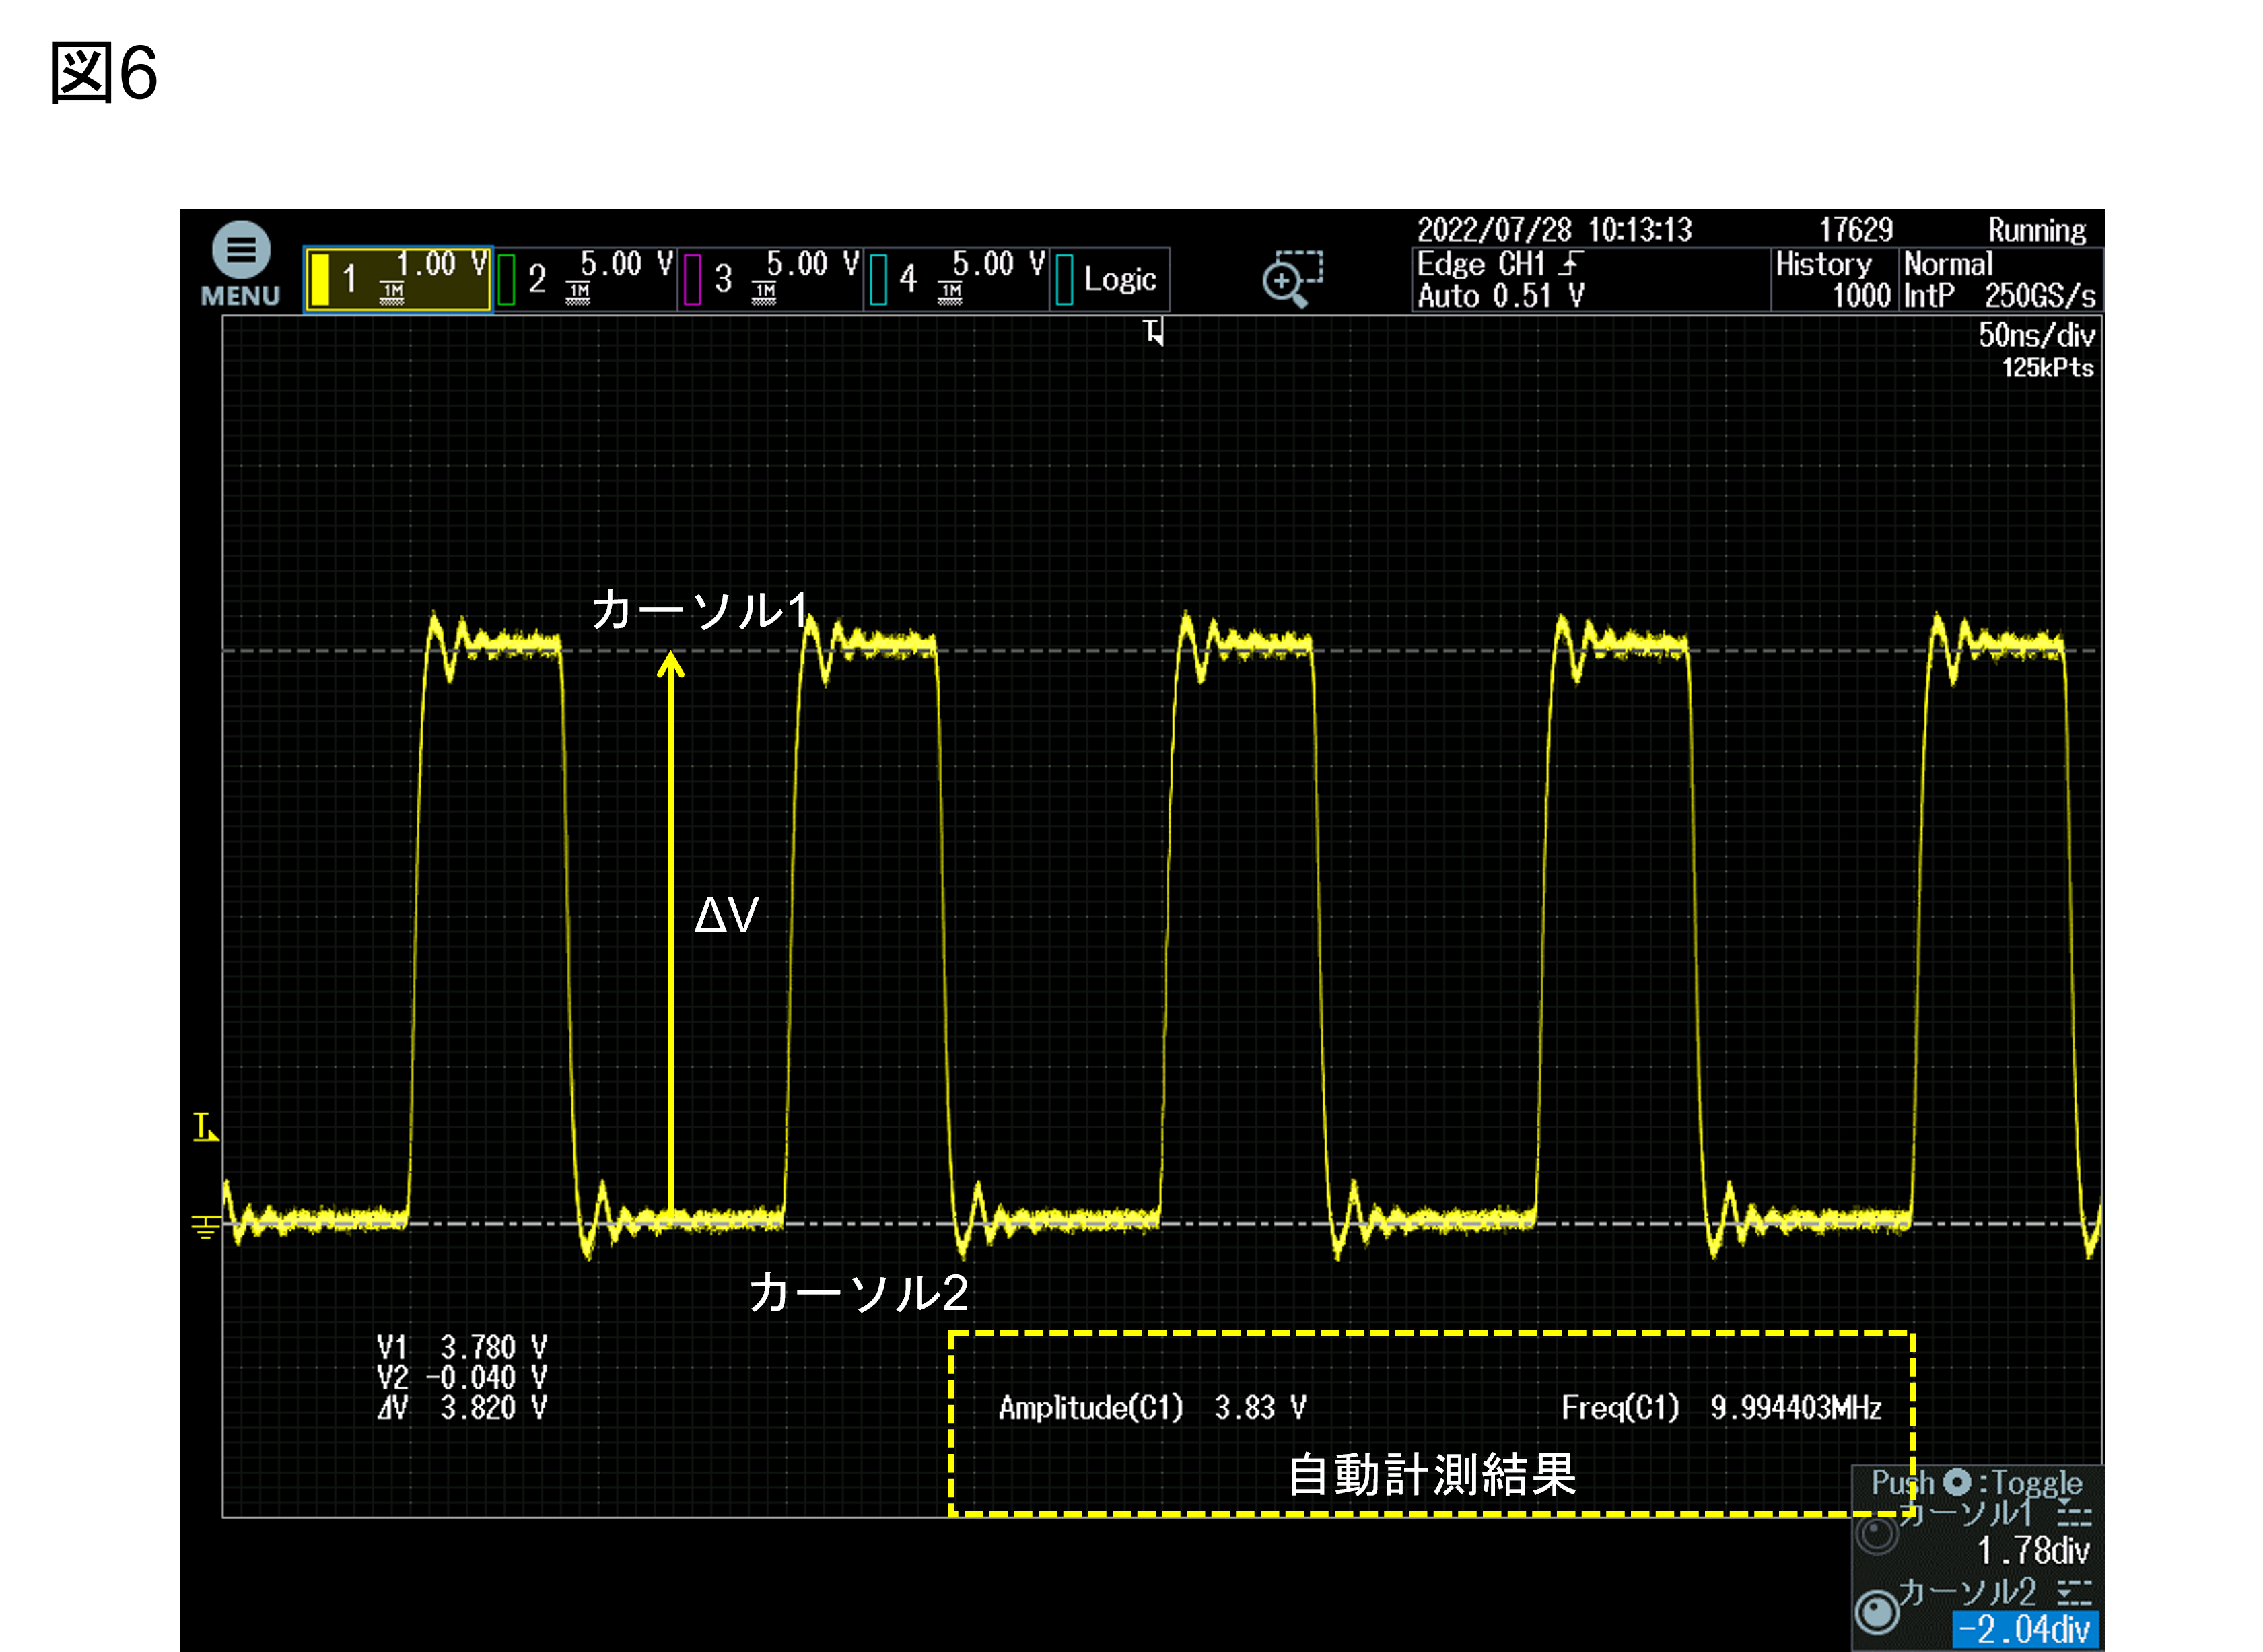Toggle channel 4 at 5.00 V
This screenshot has width=2263, height=1652.
[x=957, y=279]
